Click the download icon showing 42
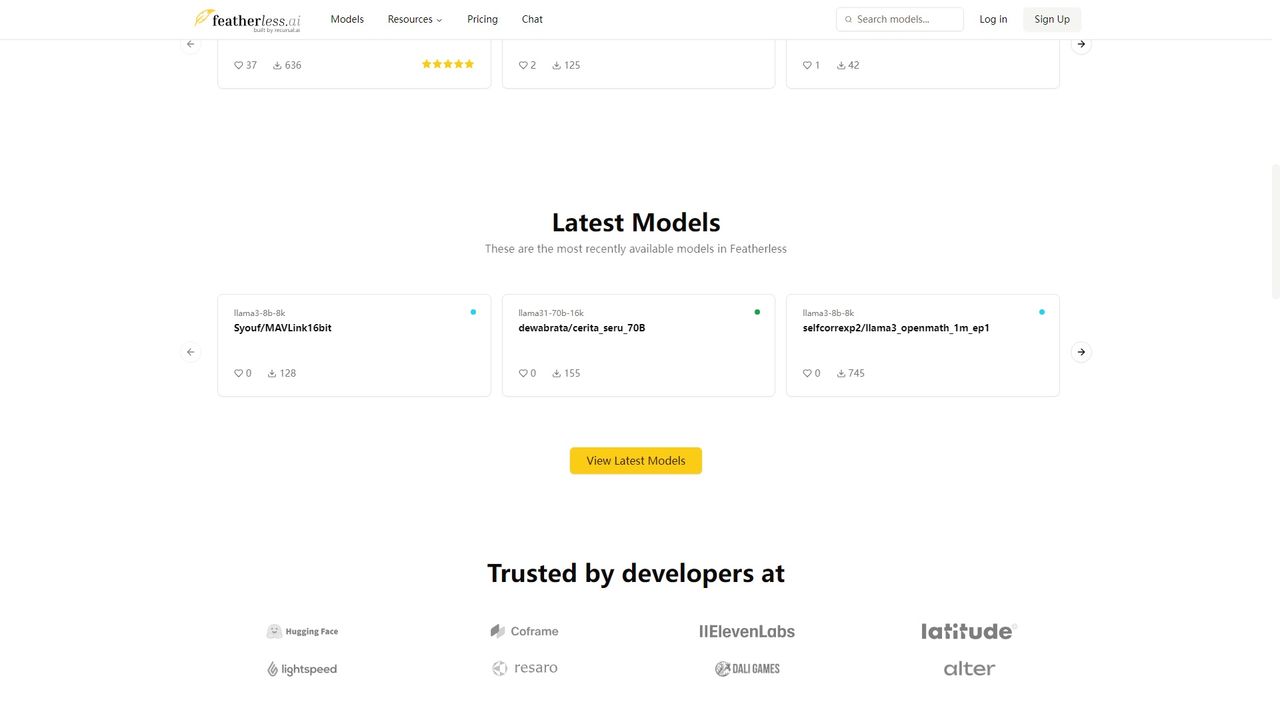The height and width of the screenshot is (720, 1280). 841,65
